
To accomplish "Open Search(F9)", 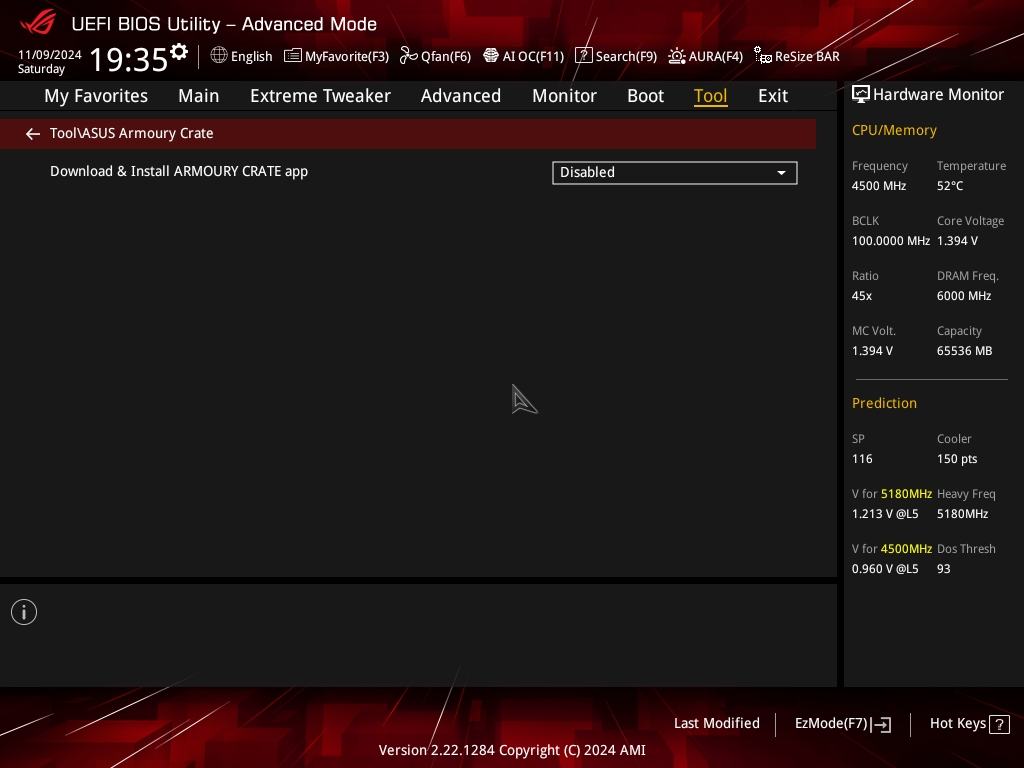I will tap(616, 56).
